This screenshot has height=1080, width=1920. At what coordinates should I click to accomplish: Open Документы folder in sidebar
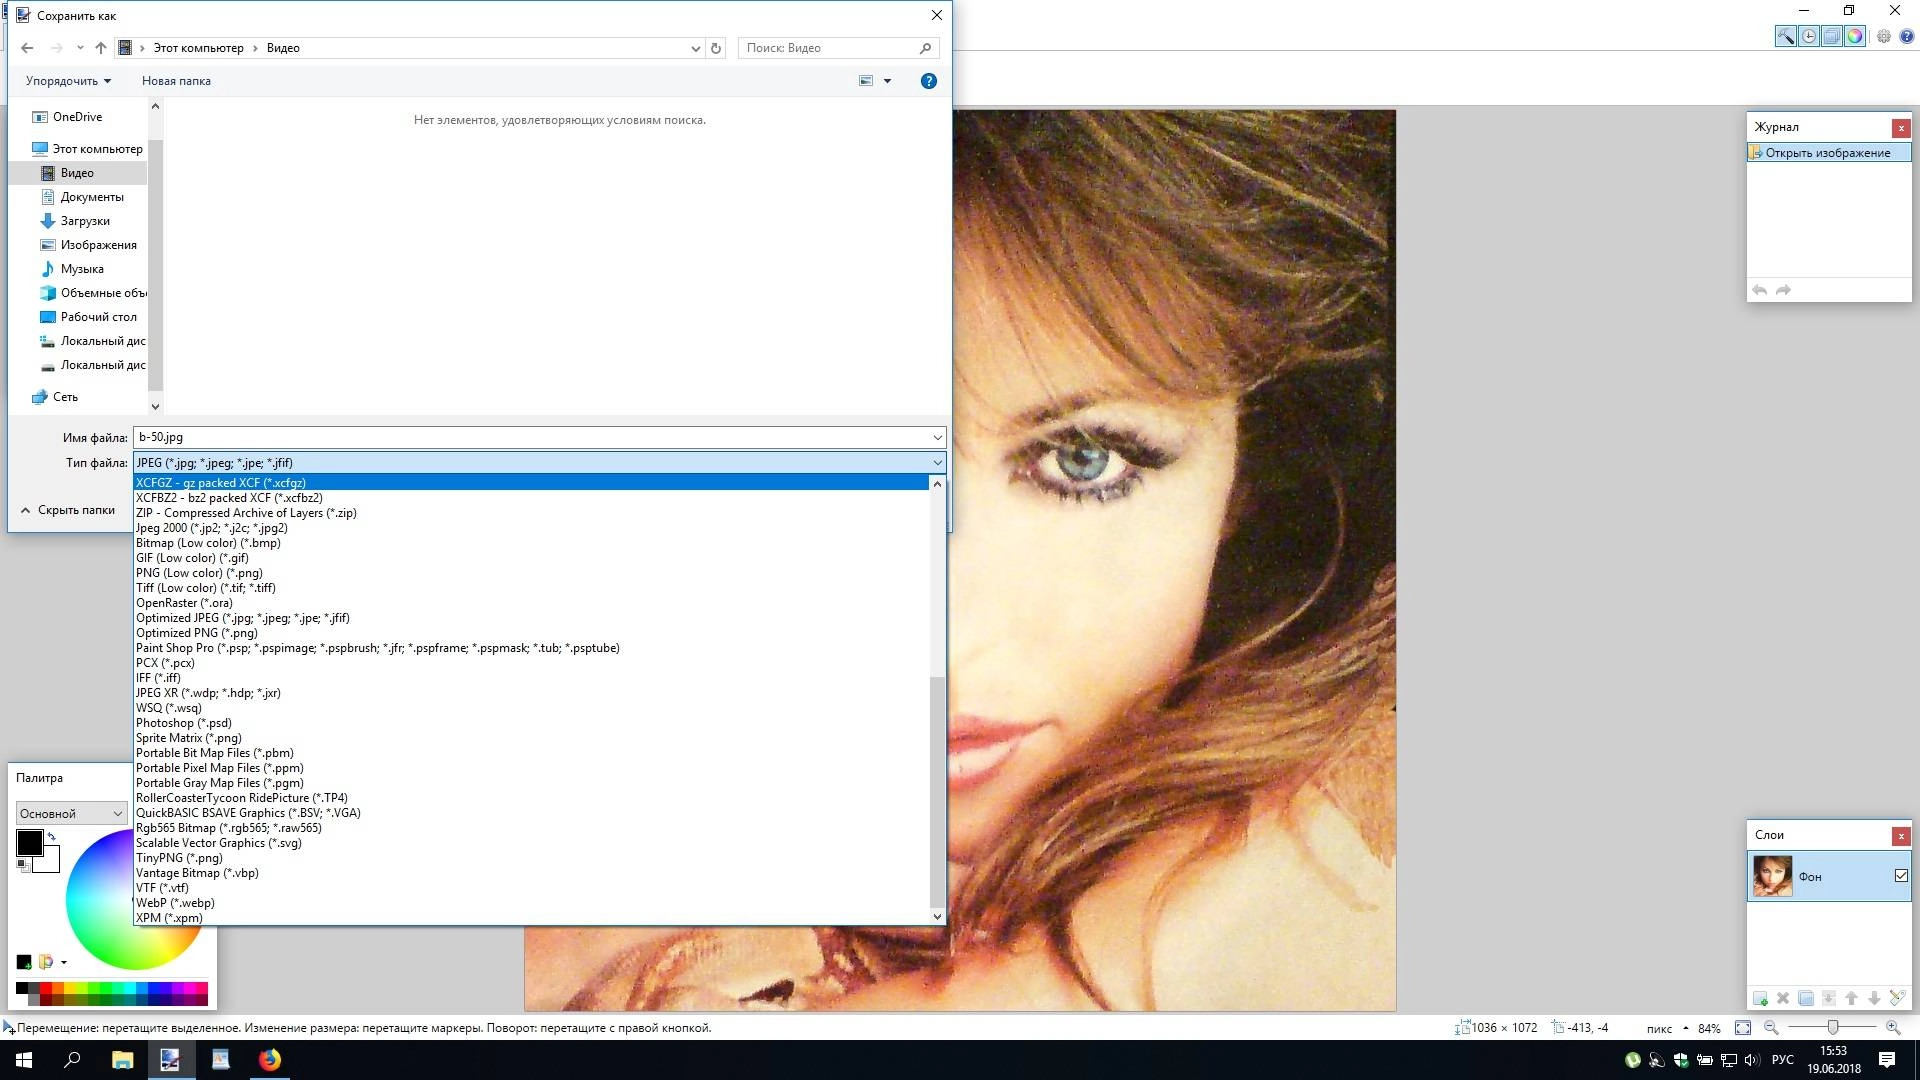tap(91, 197)
